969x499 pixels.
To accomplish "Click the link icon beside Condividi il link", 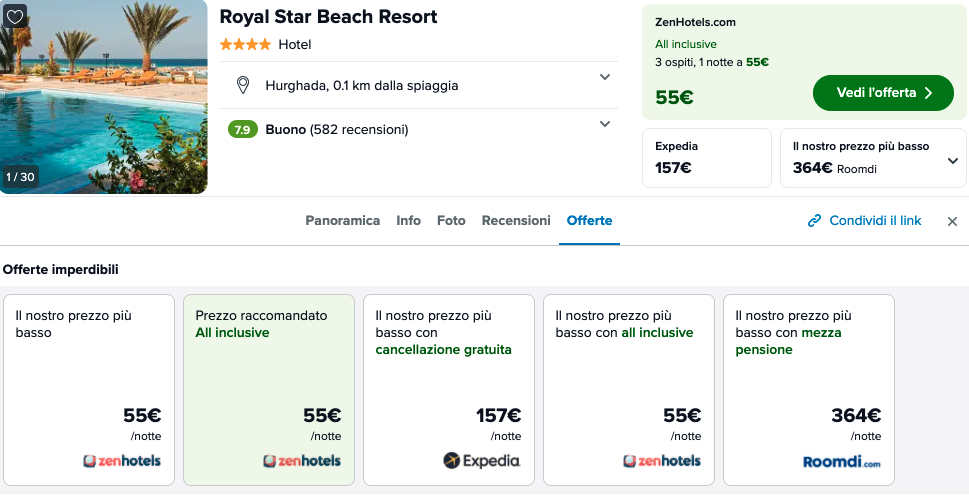I will click(x=815, y=221).
